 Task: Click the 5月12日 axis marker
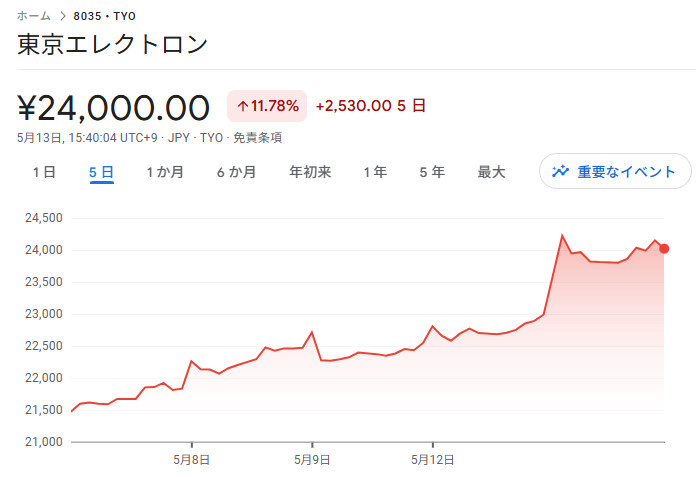[433, 460]
